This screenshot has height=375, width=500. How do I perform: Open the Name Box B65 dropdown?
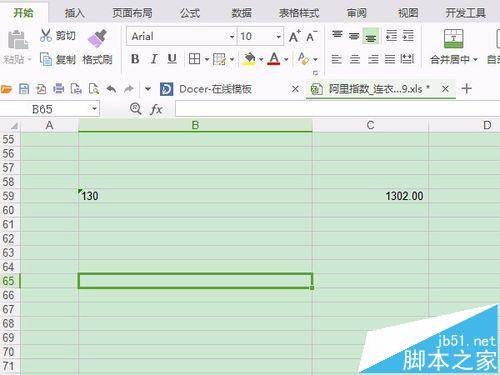[x=94, y=109]
